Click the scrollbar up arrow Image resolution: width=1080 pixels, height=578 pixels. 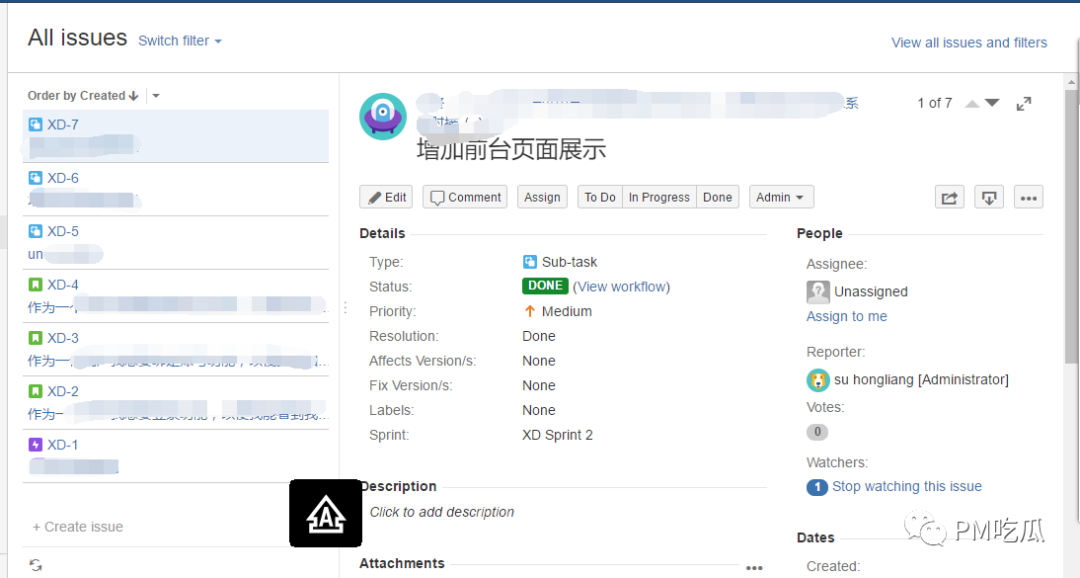(1071, 82)
